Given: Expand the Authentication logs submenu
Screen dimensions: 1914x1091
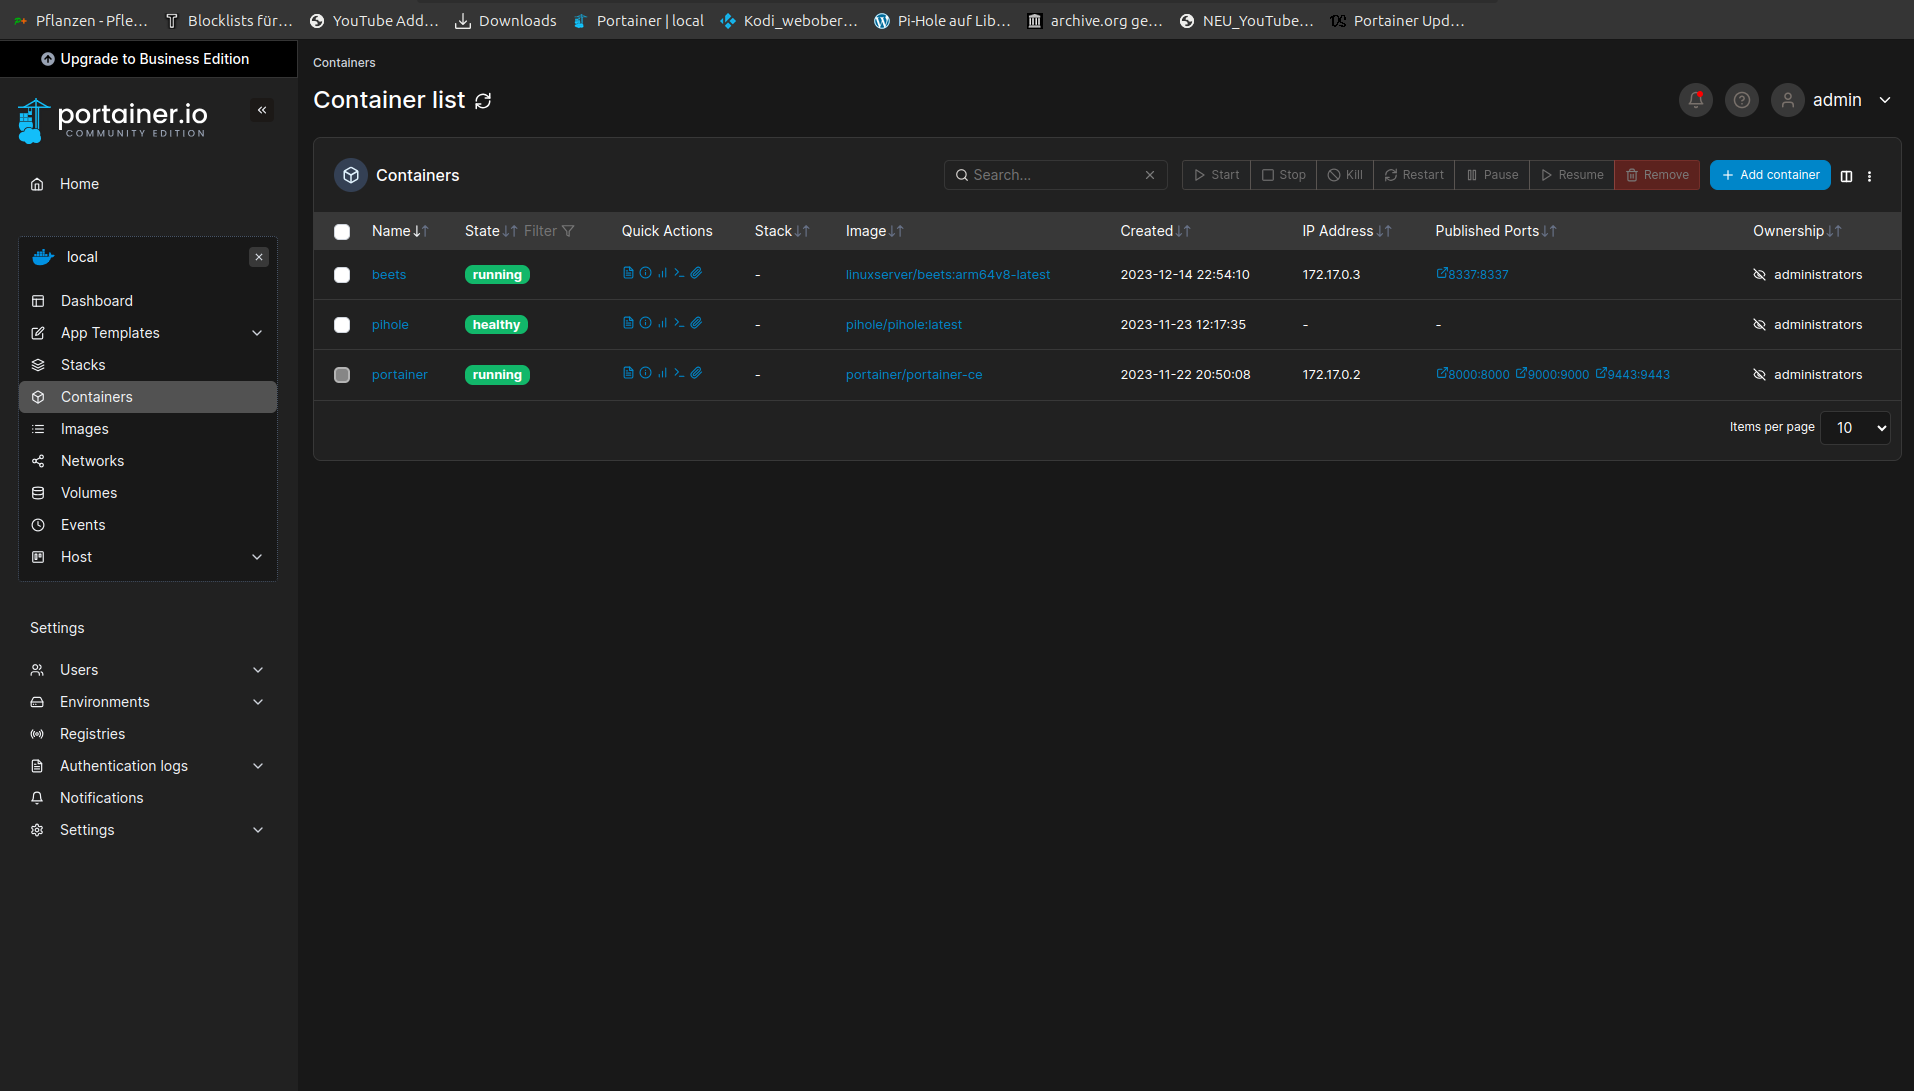Looking at the screenshot, I should point(258,766).
